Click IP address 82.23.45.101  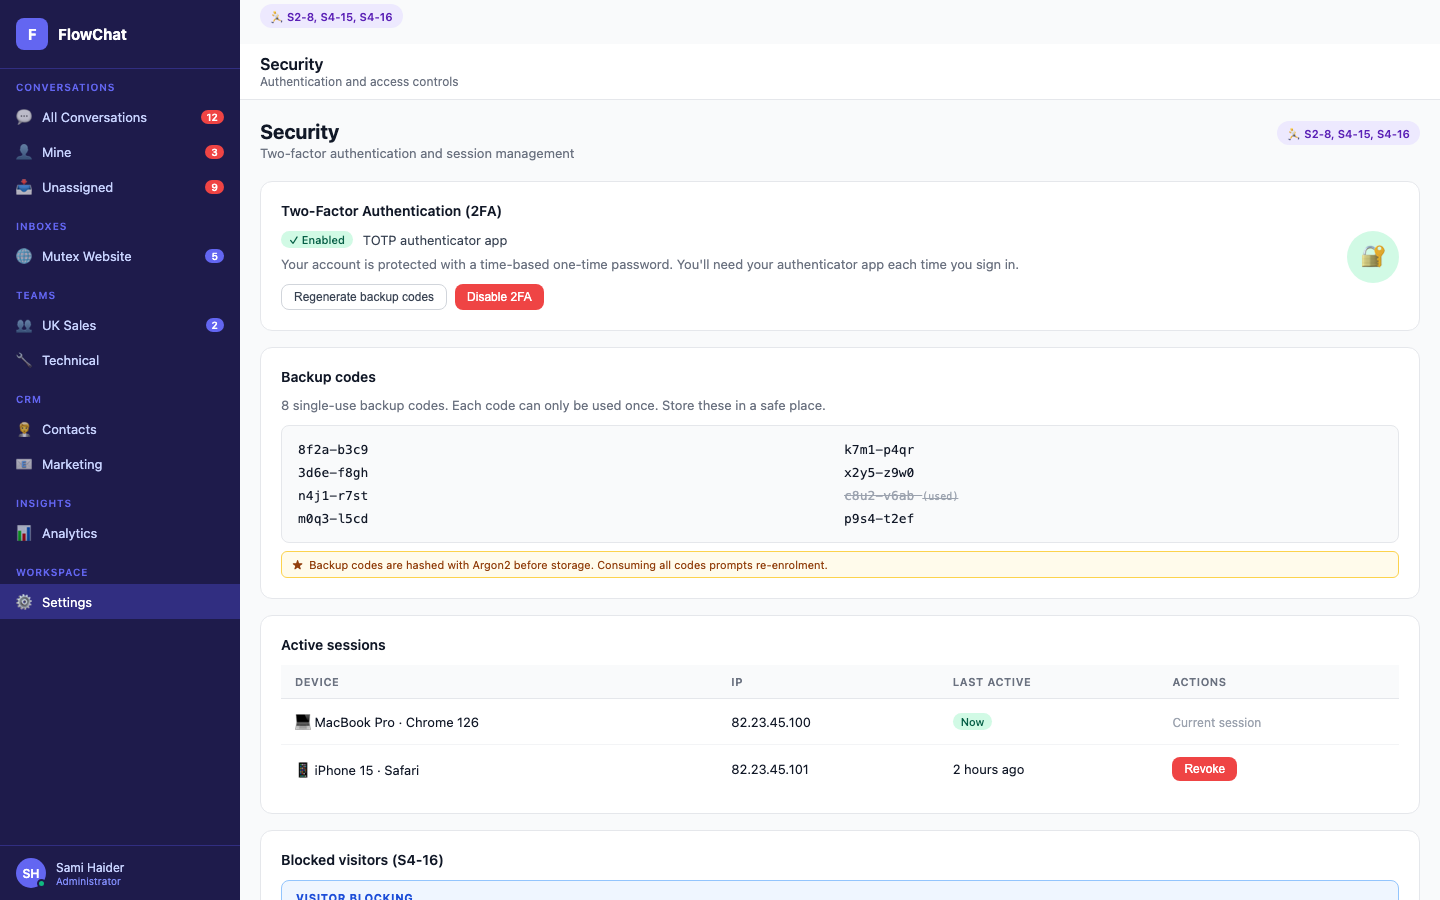(770, 770)
